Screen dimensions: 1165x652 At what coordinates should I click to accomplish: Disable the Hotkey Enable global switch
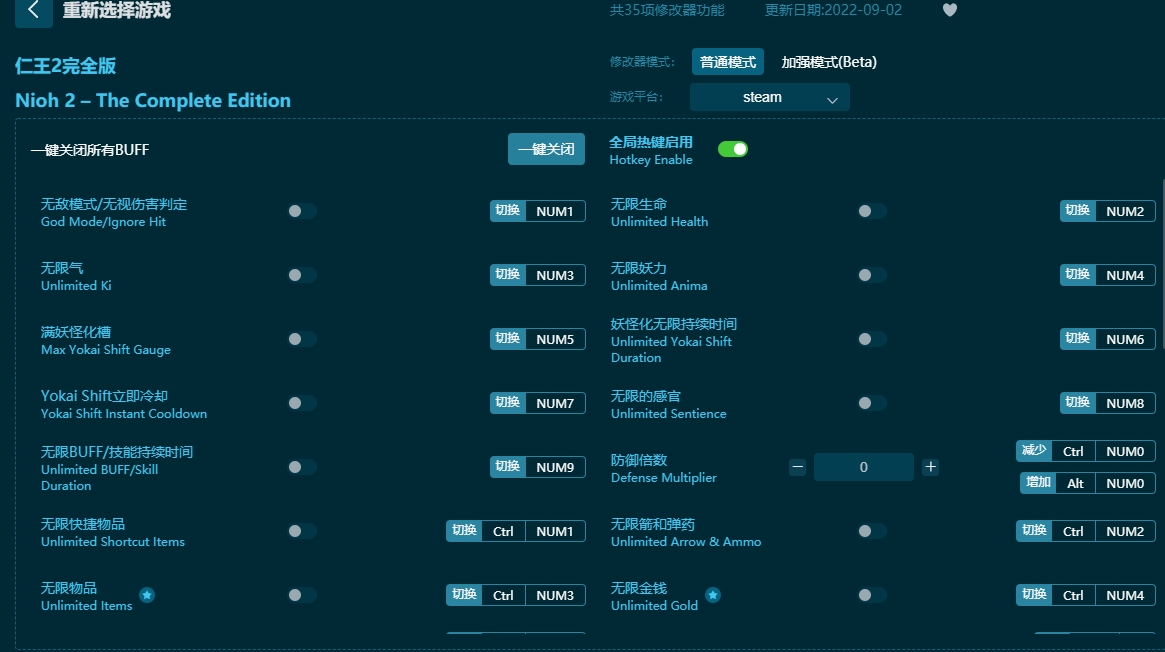tap(733, 147)
